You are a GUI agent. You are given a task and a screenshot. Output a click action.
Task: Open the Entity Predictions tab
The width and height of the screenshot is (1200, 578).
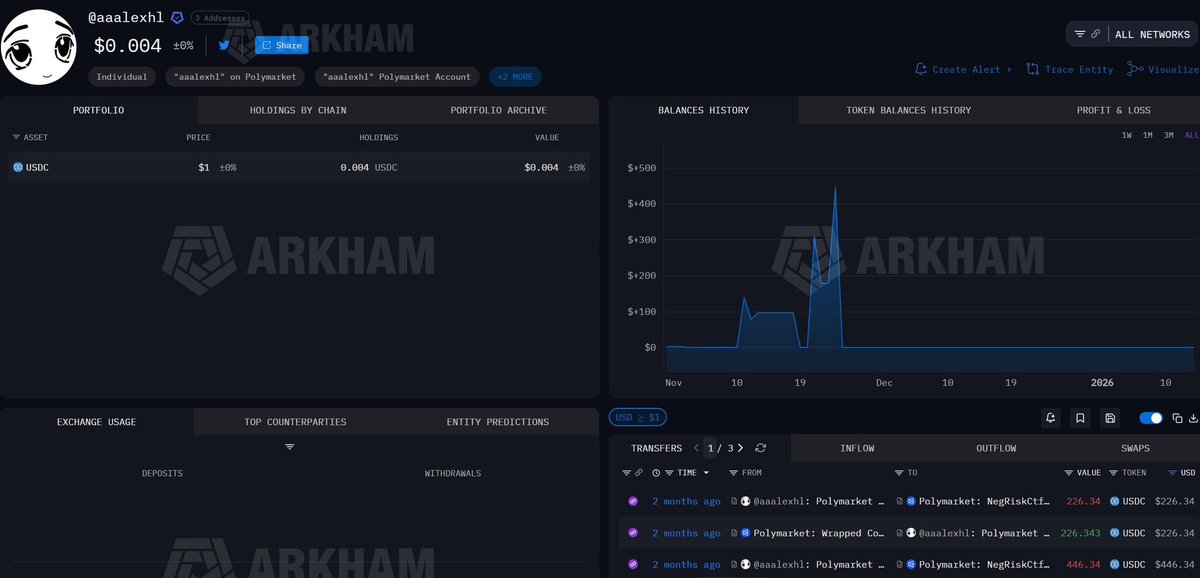click(x=497, y=422)
